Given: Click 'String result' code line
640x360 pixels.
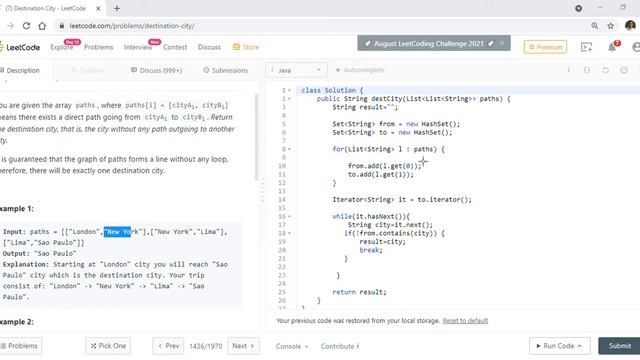Looking at the screenshot, I should [x=365, y=107].
